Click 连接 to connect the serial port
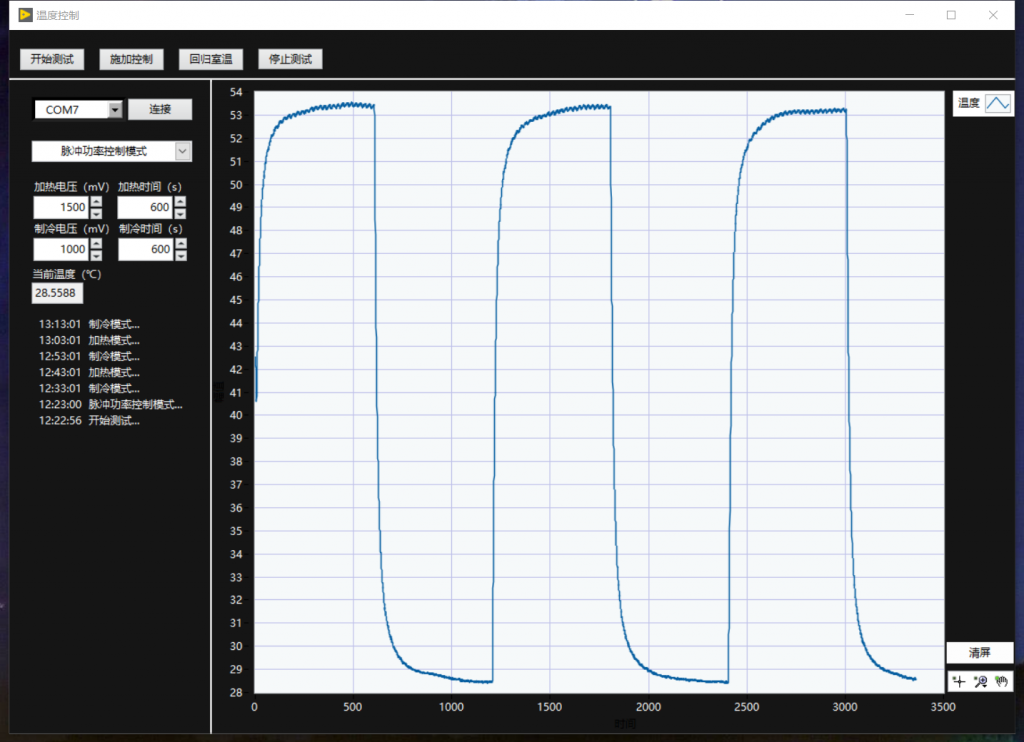1024x742 pixels. tap(160, 110)
